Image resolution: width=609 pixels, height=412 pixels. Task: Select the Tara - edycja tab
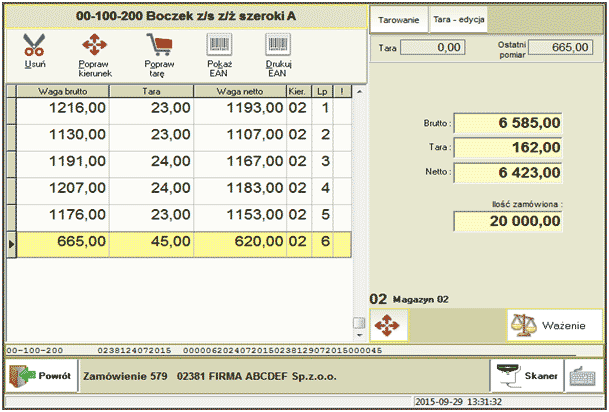coord(458,20)
